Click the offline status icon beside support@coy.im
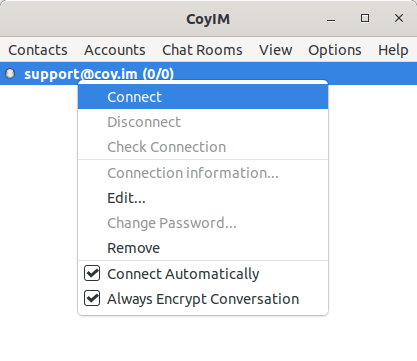 tap(10, 73)
